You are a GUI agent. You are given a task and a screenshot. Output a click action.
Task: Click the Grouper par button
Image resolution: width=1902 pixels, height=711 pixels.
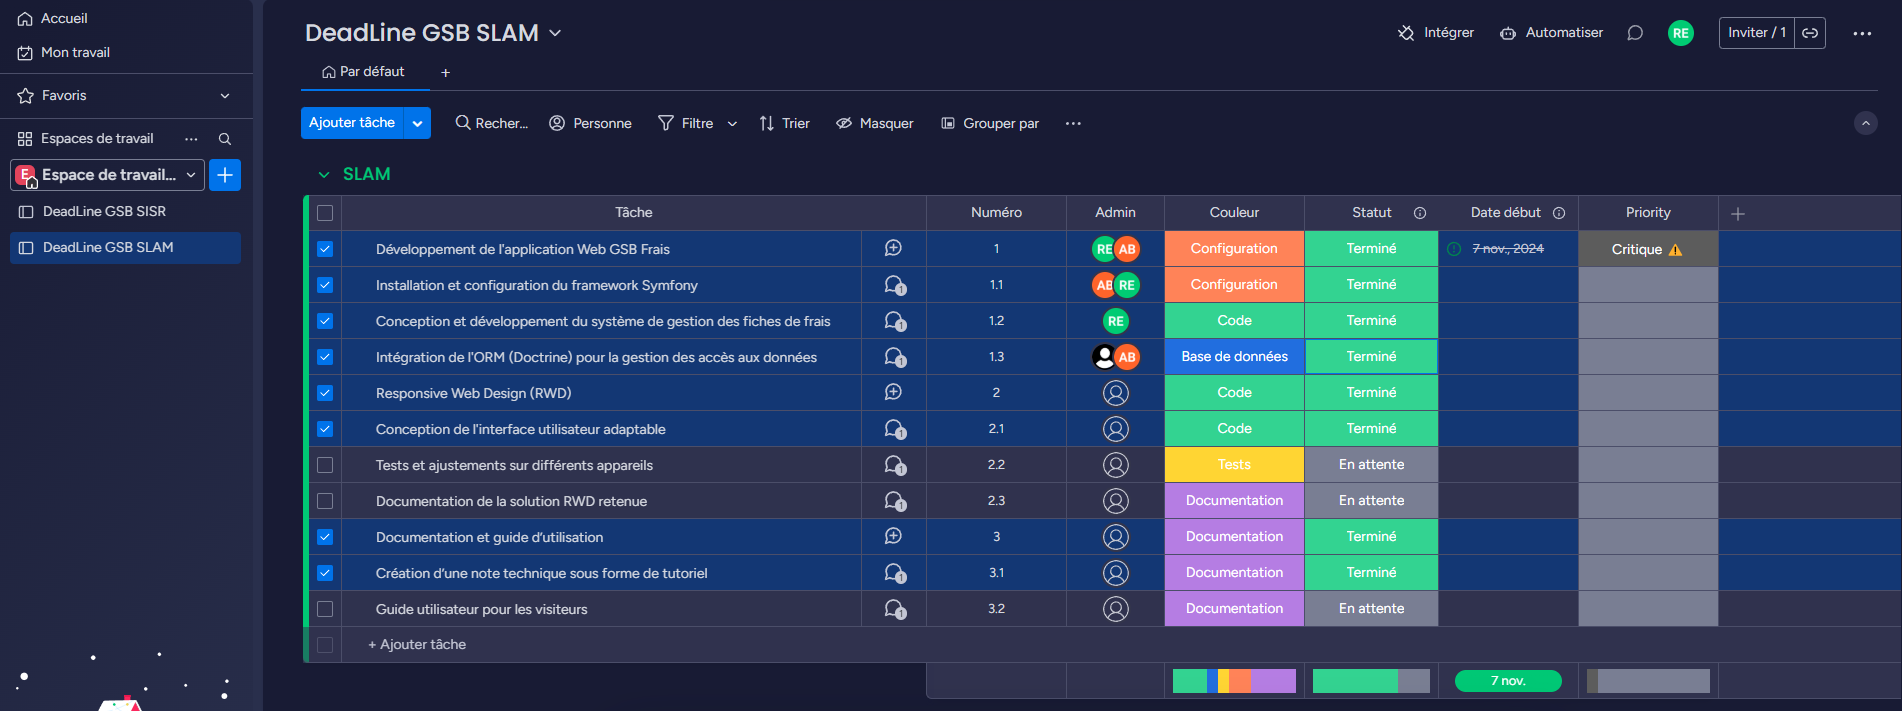(x=990, y=124)
